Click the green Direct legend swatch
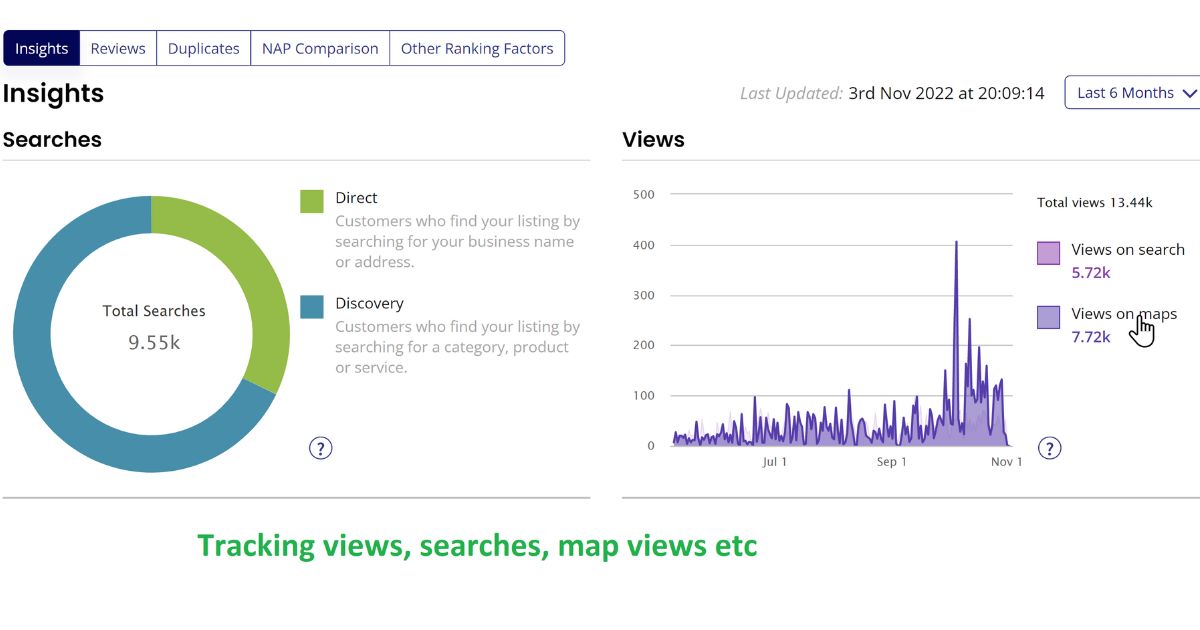The image size is (1200, 630). point(312,201)
